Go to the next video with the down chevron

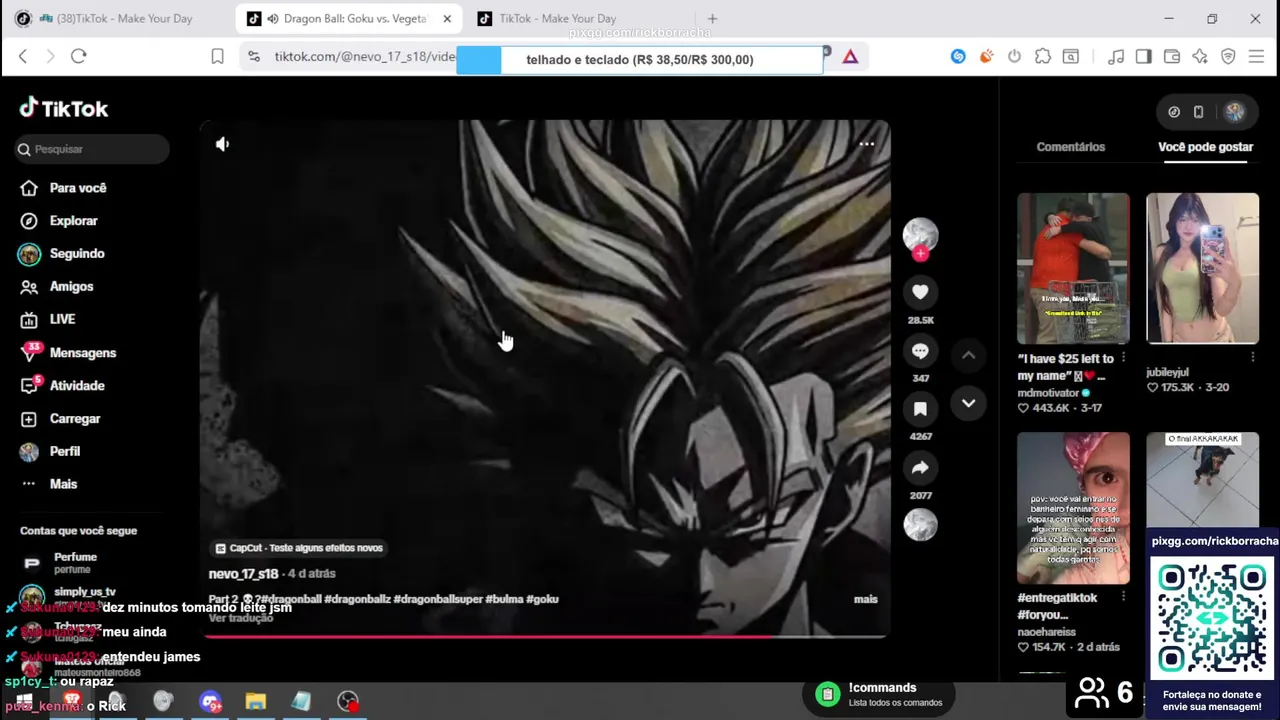click(x=968, y=403)
